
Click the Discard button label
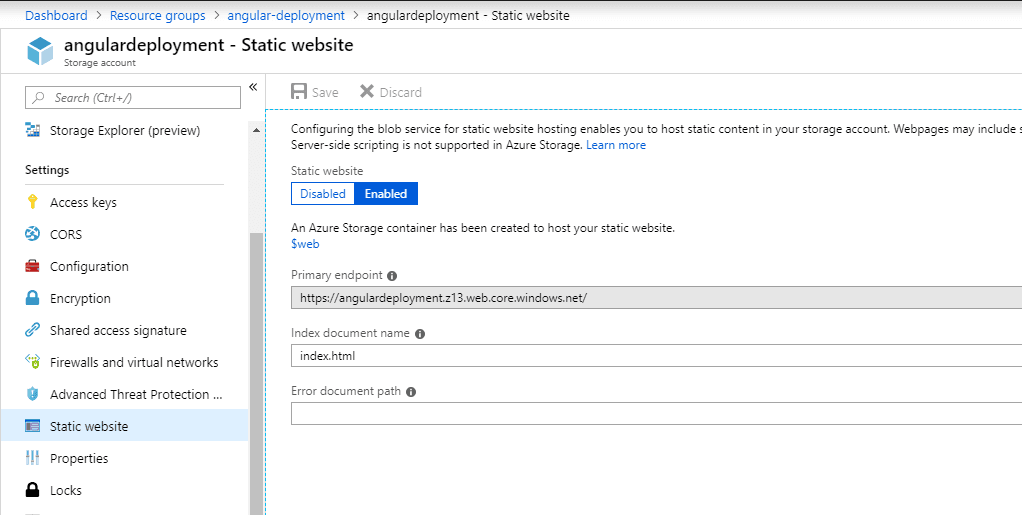[400, 93]
